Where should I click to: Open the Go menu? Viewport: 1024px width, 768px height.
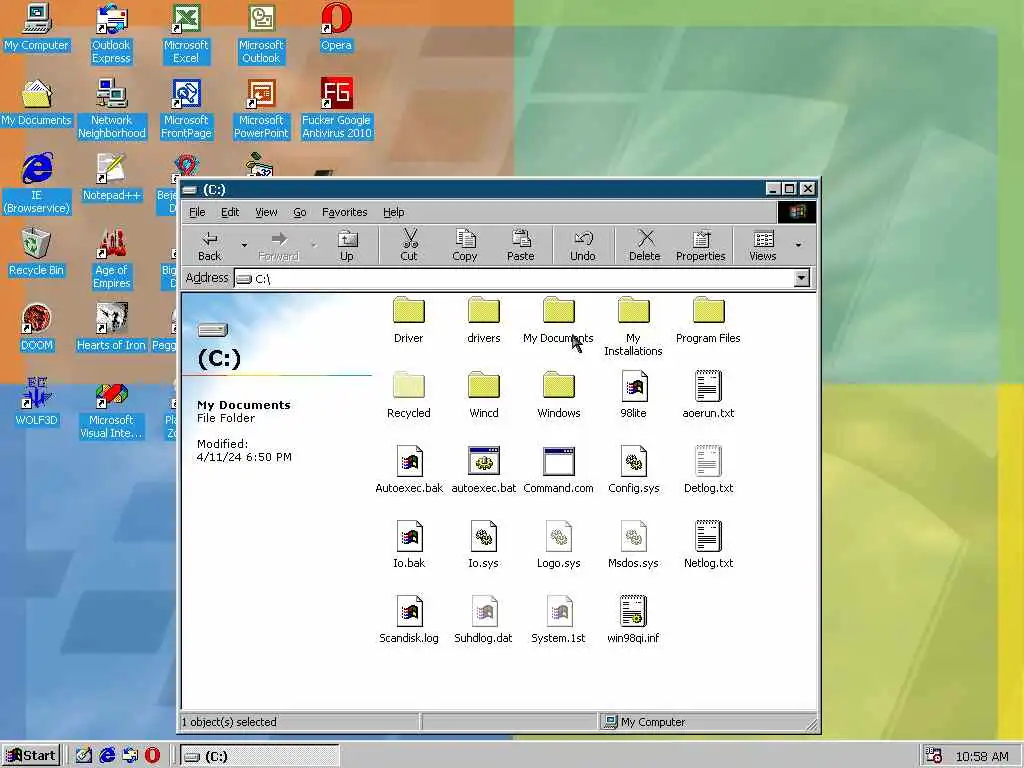(300, 212)
